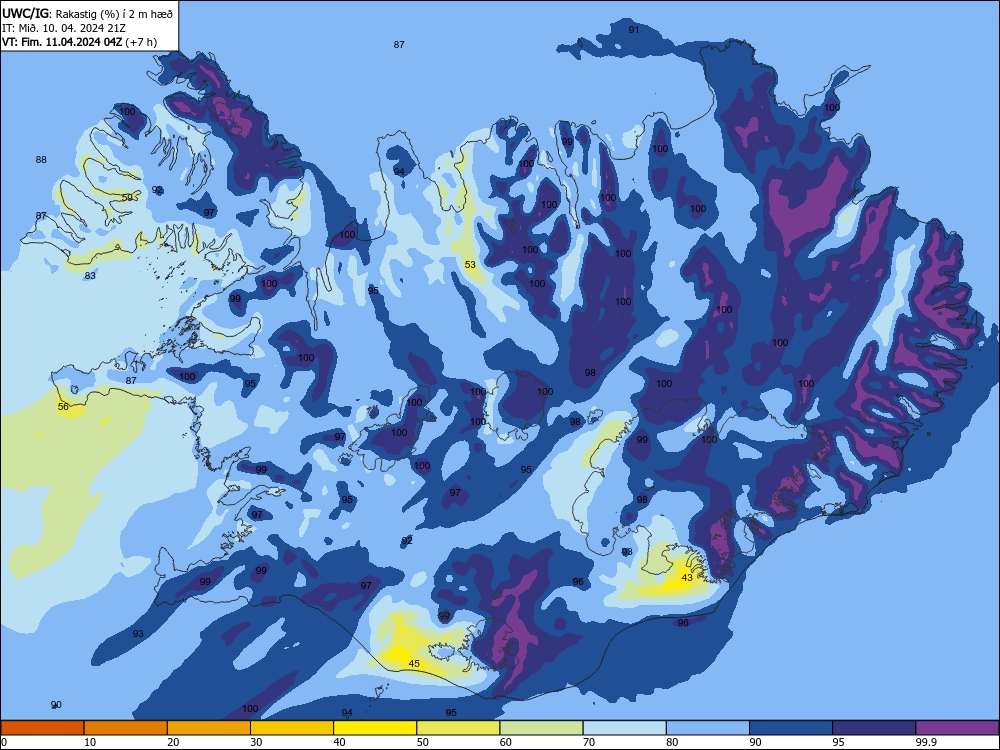This screenshot has width=1000, height=750.
Task: Click the humidity value 56 on west coast
Action: (63, 406)
